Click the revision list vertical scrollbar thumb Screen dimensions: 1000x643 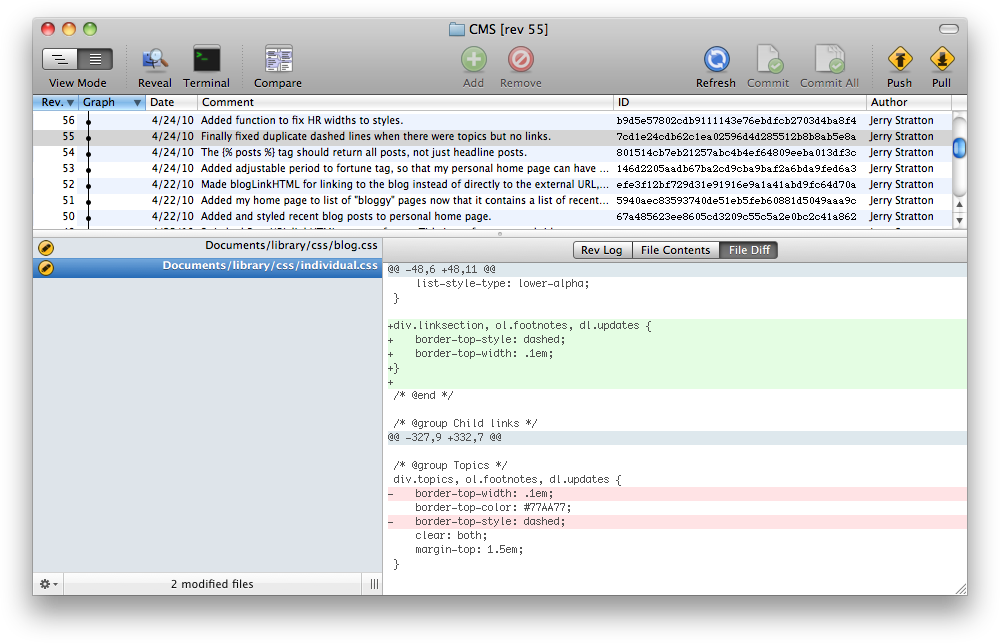(x=959, y=148)
